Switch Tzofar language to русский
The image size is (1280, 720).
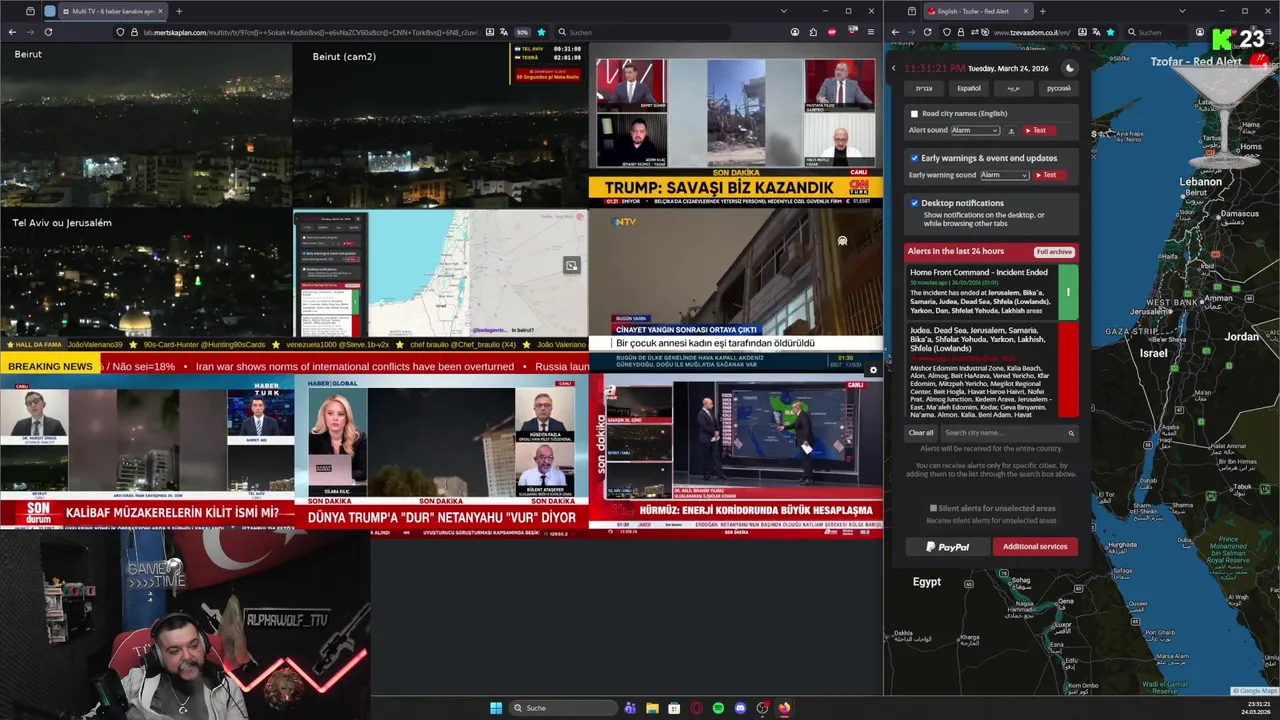(x=1058, y=88)
